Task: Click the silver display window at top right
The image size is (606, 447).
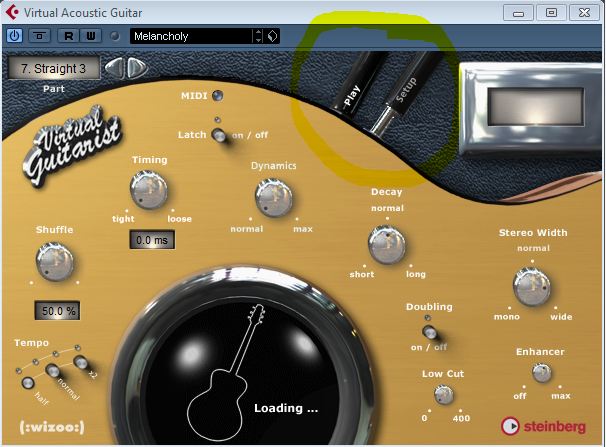Action: pos(535,106)
